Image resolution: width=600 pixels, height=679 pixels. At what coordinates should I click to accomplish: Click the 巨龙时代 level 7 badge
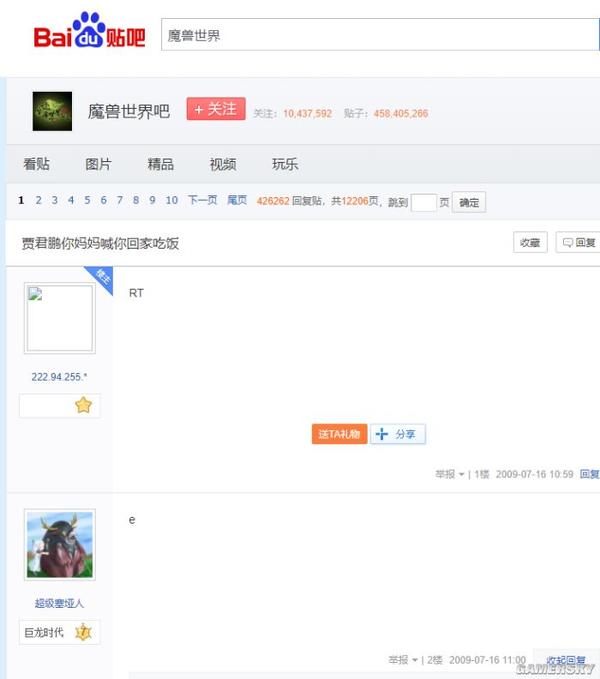coord(60,633)
